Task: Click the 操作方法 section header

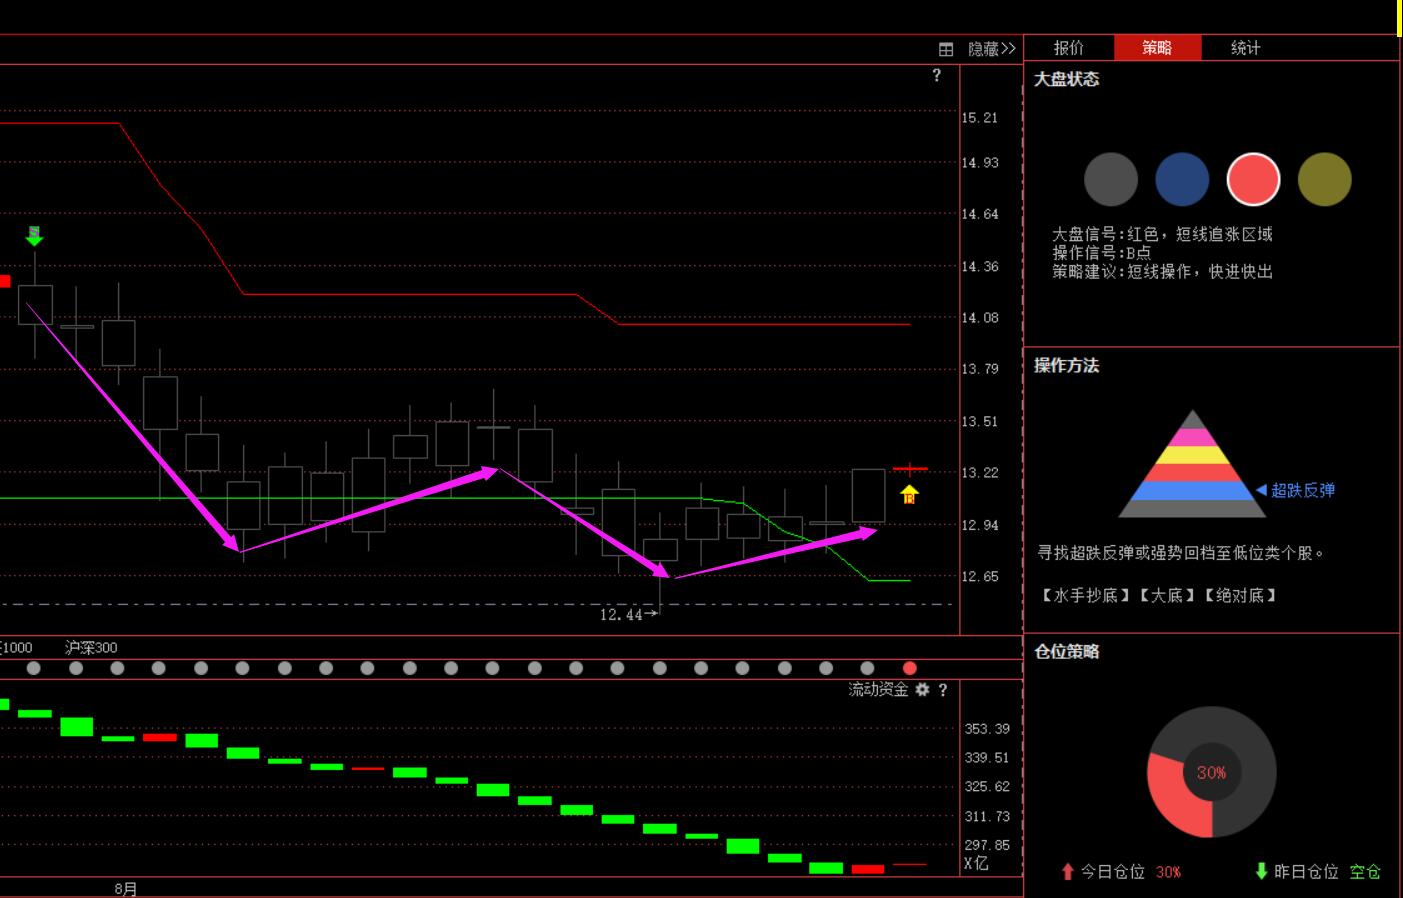Action: tap(1066, 366)
